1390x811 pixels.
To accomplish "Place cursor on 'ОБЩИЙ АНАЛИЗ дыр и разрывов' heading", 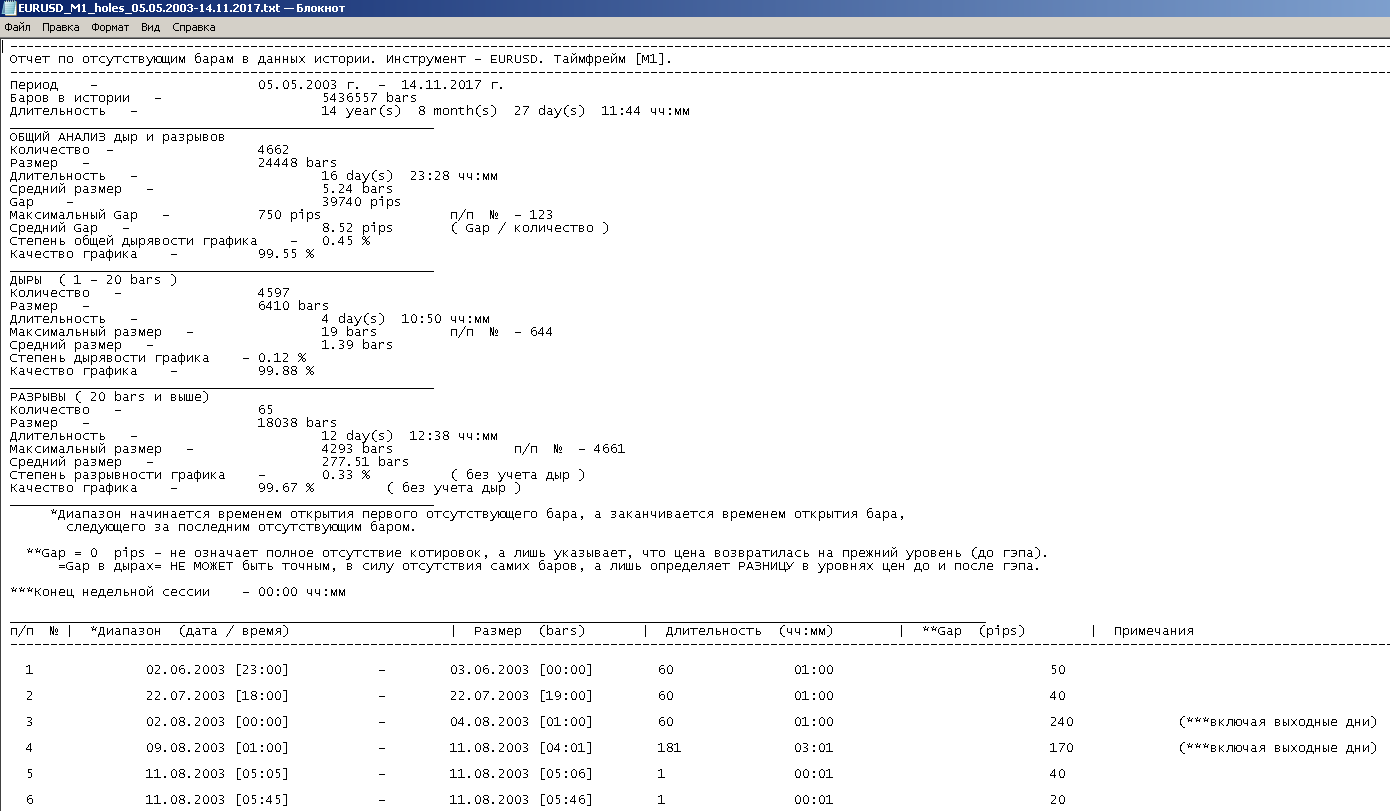I will pos(117,137).
